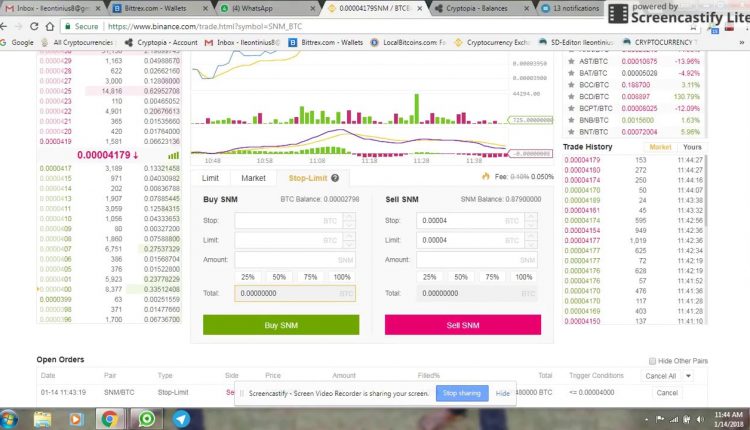Set sell amount to 75%
This screenshot has width=750, height=430.
pos(492,277)
